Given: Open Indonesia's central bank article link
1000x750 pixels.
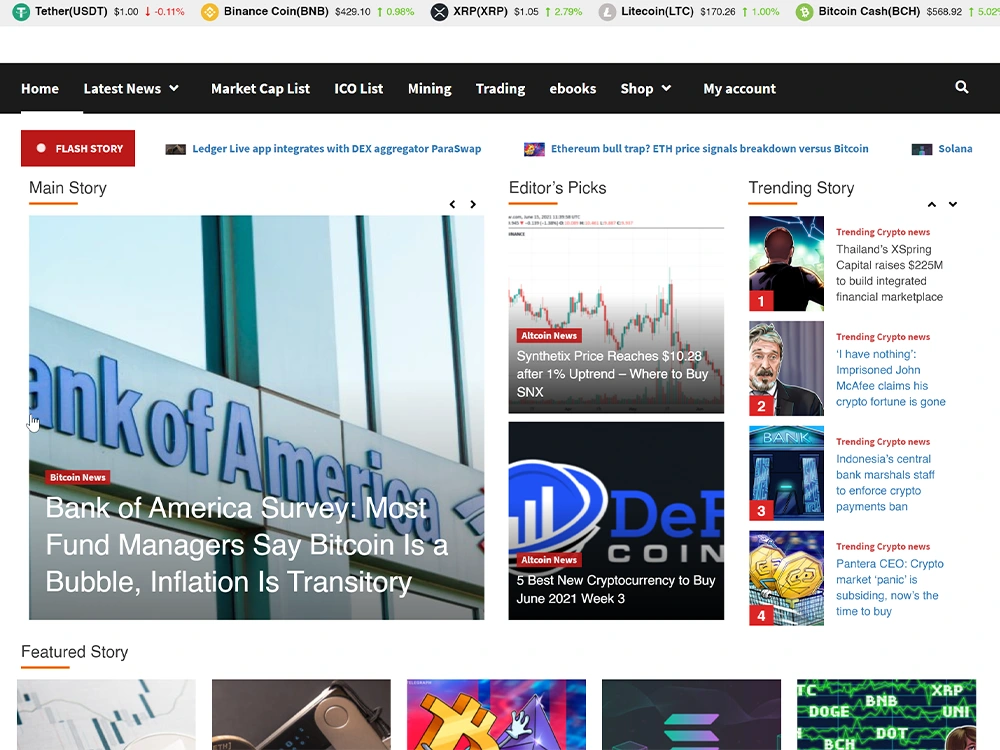Looking at the screenshot, I should 885,483.
